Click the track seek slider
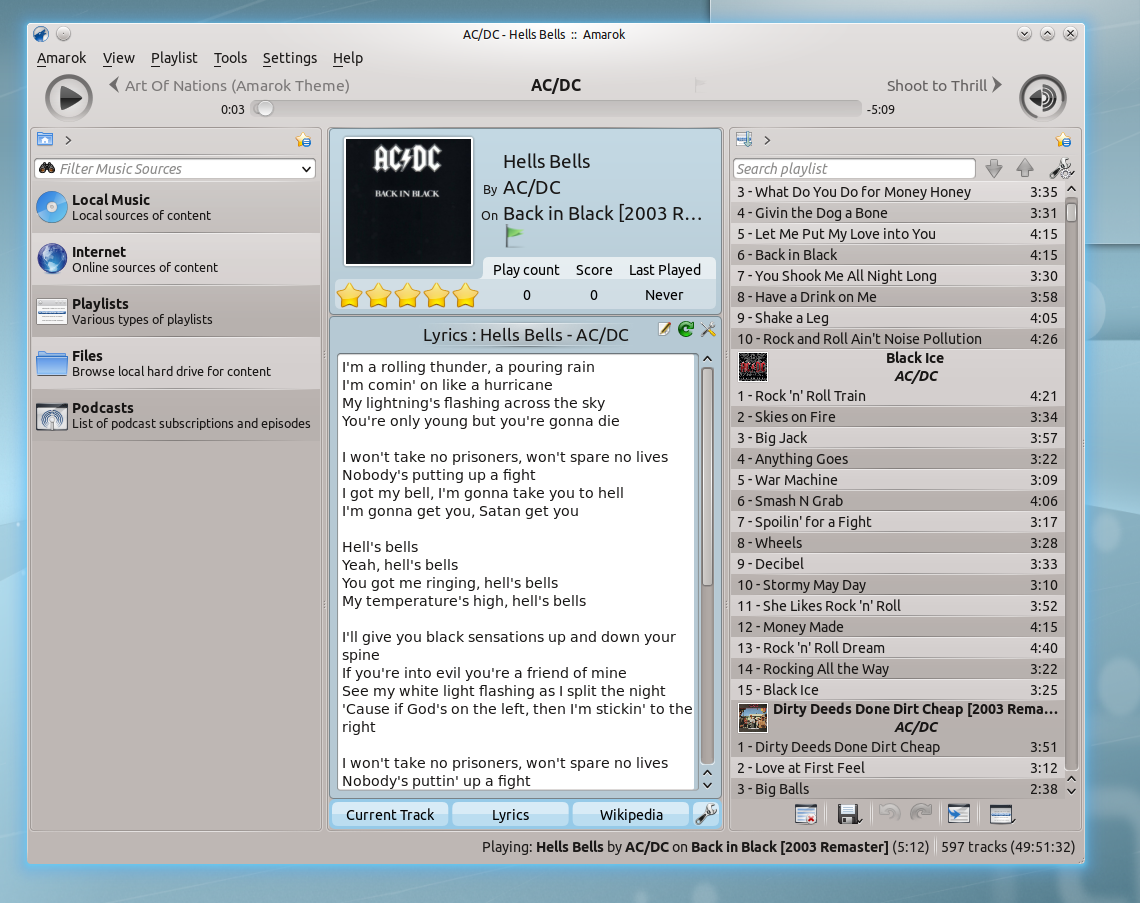 tap(264, 108)
